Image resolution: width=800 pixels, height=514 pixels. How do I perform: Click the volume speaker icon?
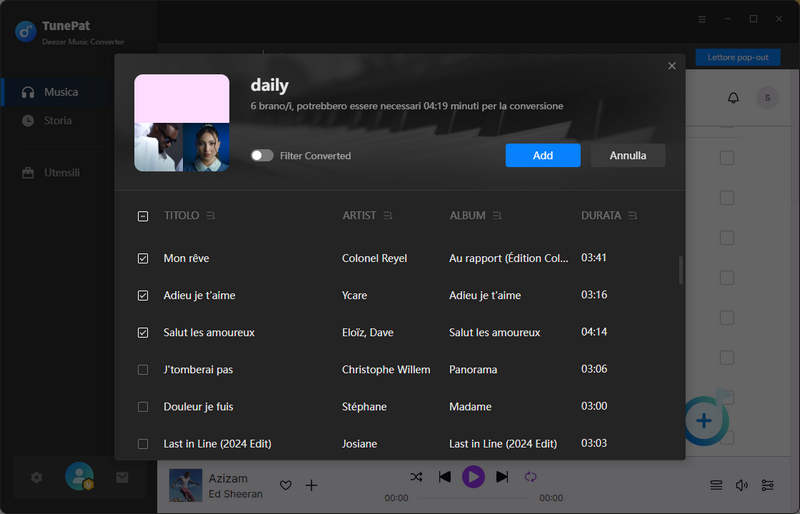741,485
